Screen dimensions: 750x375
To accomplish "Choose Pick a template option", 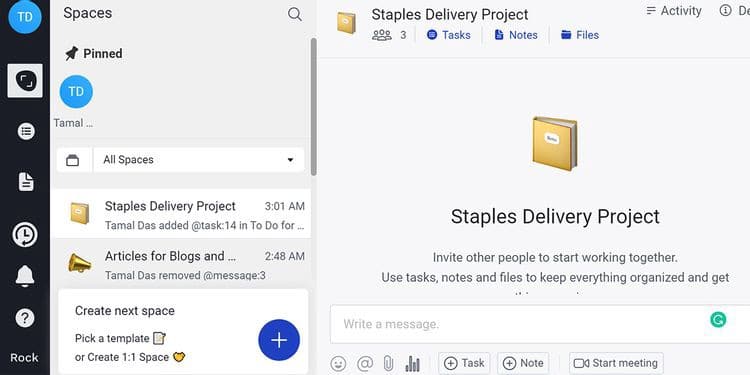I will point(120,338).
